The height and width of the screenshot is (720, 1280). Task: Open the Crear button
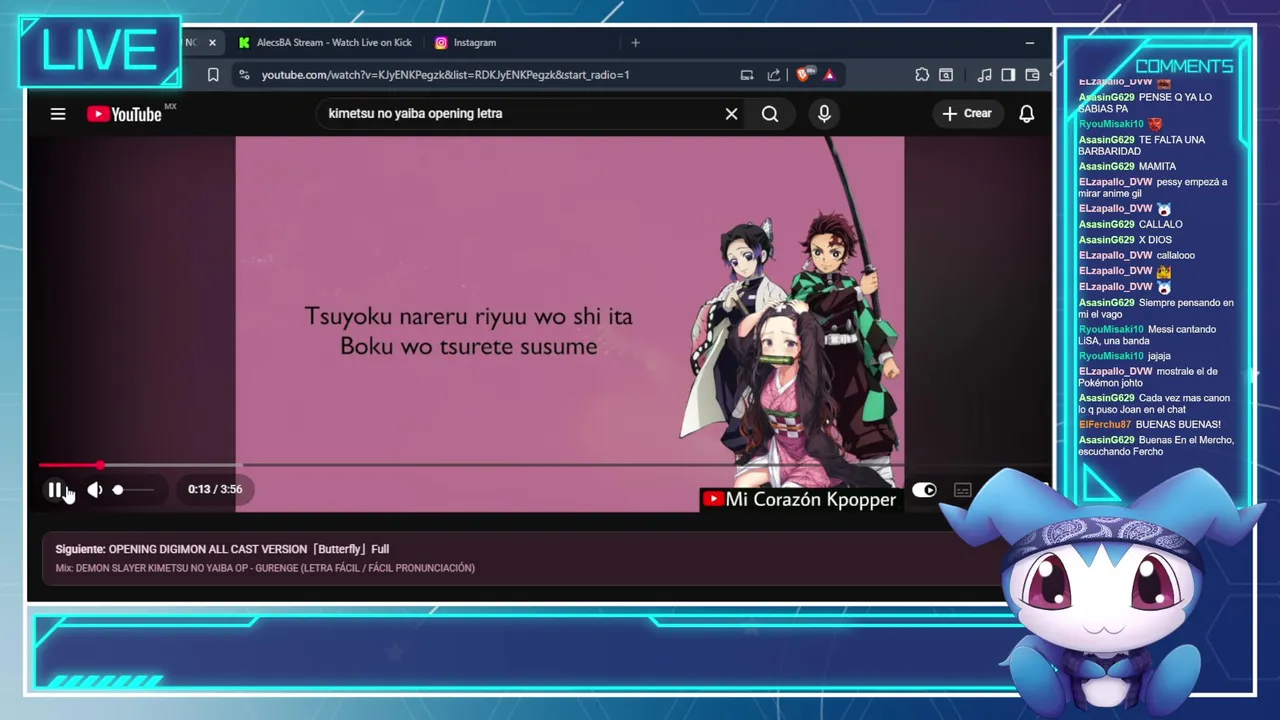967,114
